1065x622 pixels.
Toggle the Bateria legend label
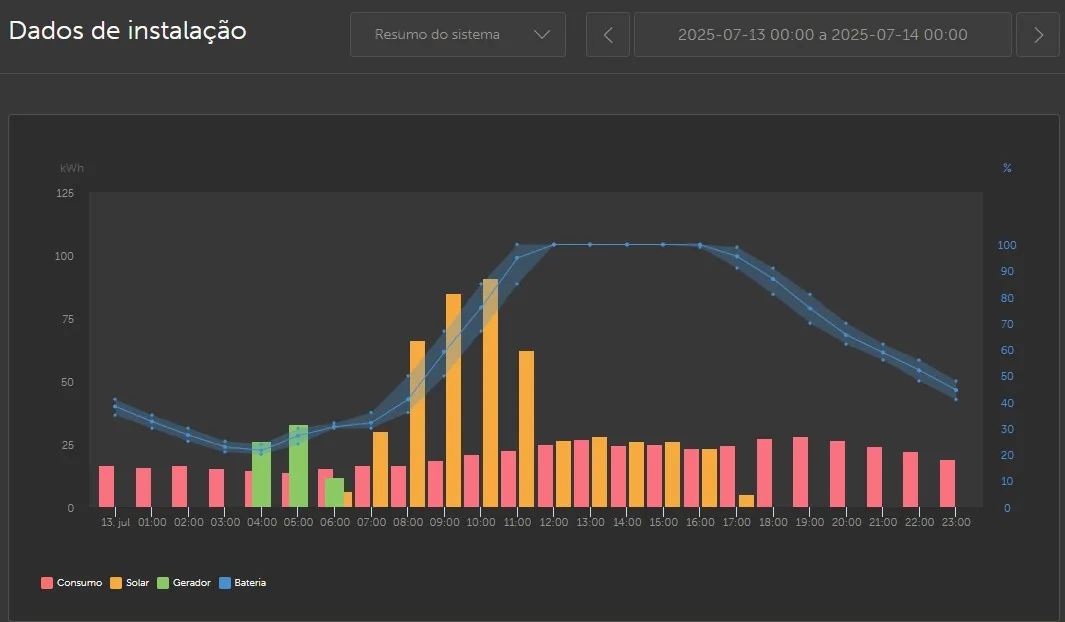click(250, 582)
